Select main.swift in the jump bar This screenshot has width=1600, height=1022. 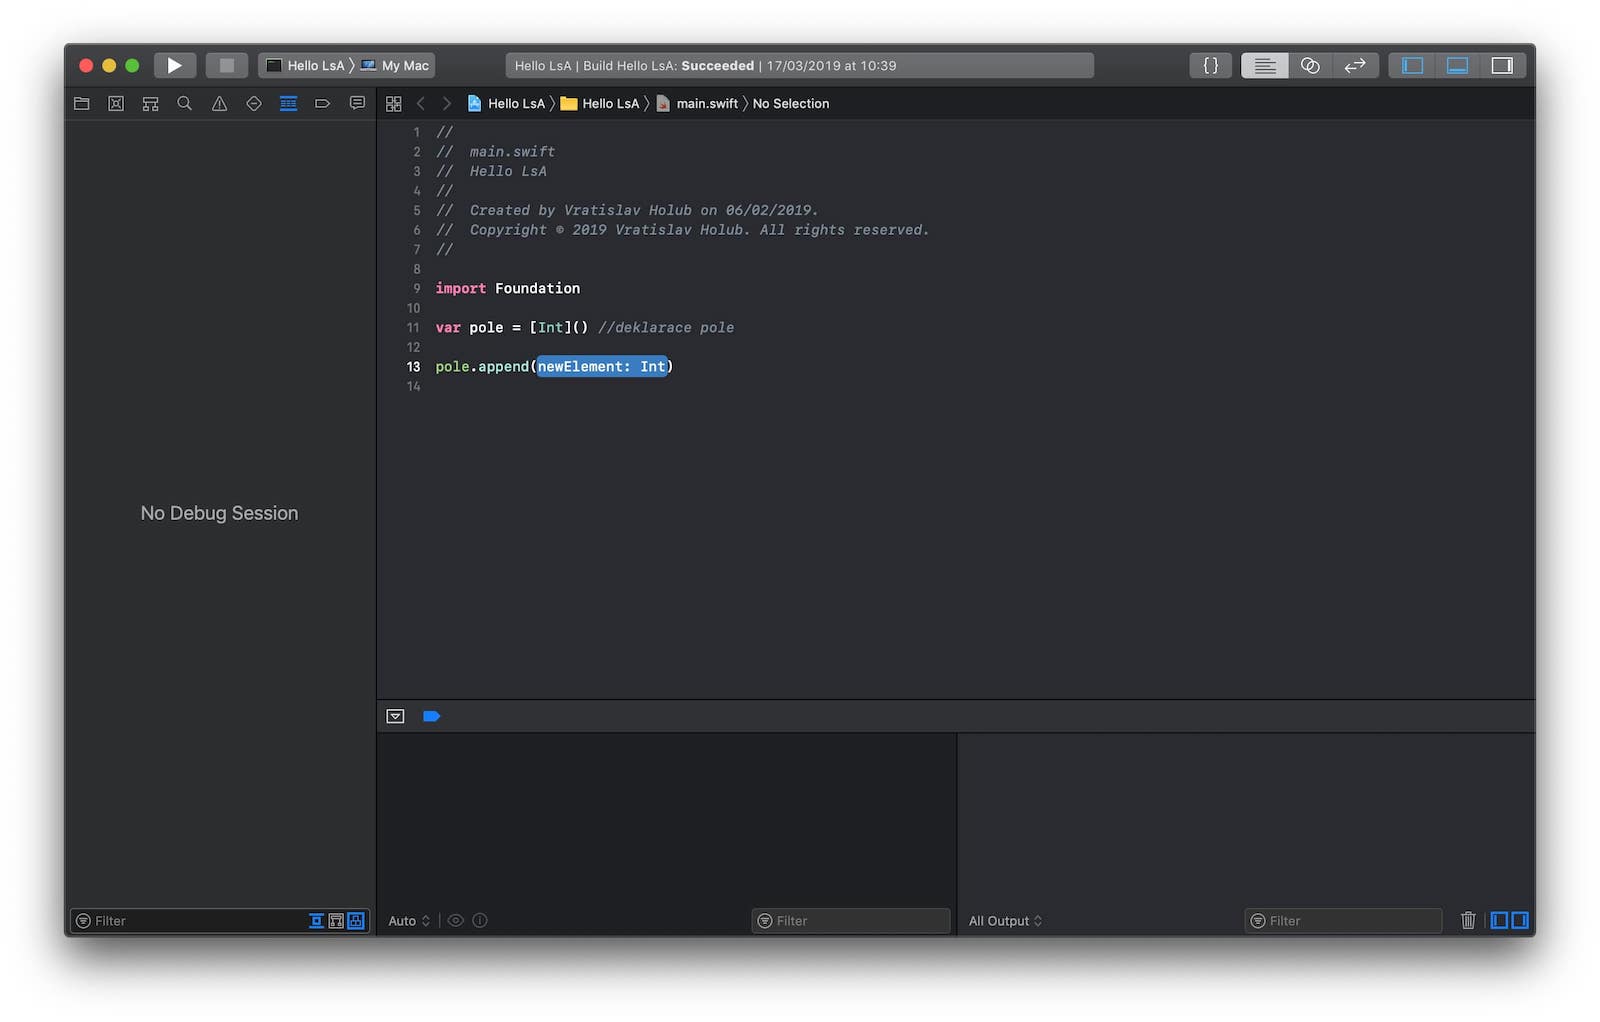706,104
